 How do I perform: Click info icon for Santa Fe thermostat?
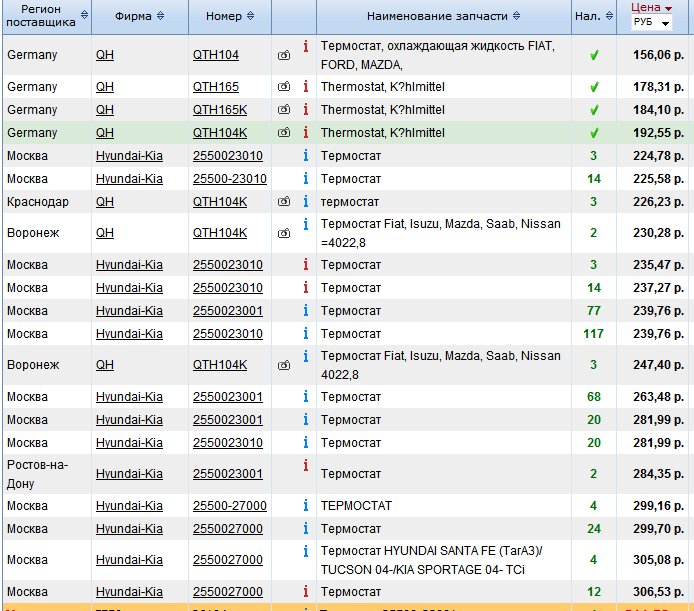pyautogui.click(x=305, y=551)
